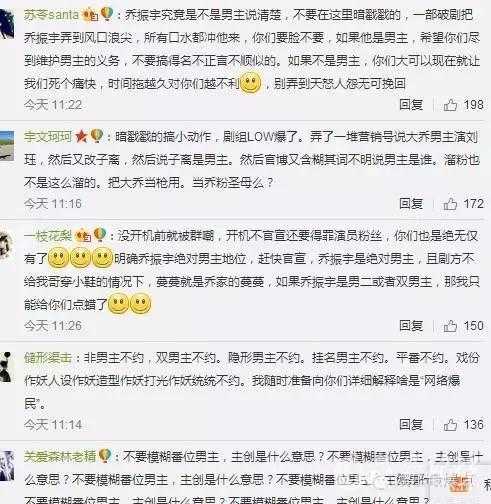This screenshot has width=491, height=504.
Task: Click the avatar of 宇文珂珂
Action: [7, 146]
